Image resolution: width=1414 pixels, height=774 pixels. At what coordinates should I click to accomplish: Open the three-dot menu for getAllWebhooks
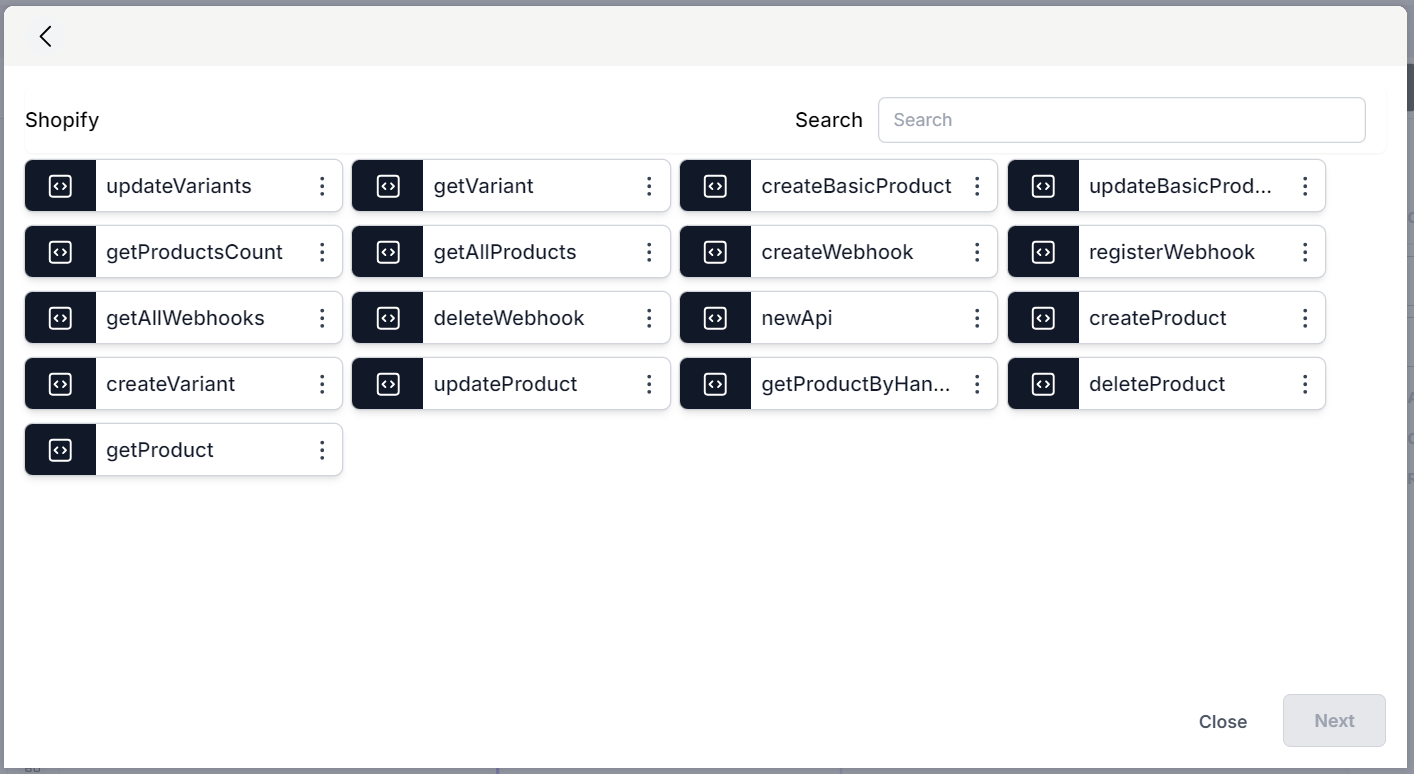click(x=322, y=318)
